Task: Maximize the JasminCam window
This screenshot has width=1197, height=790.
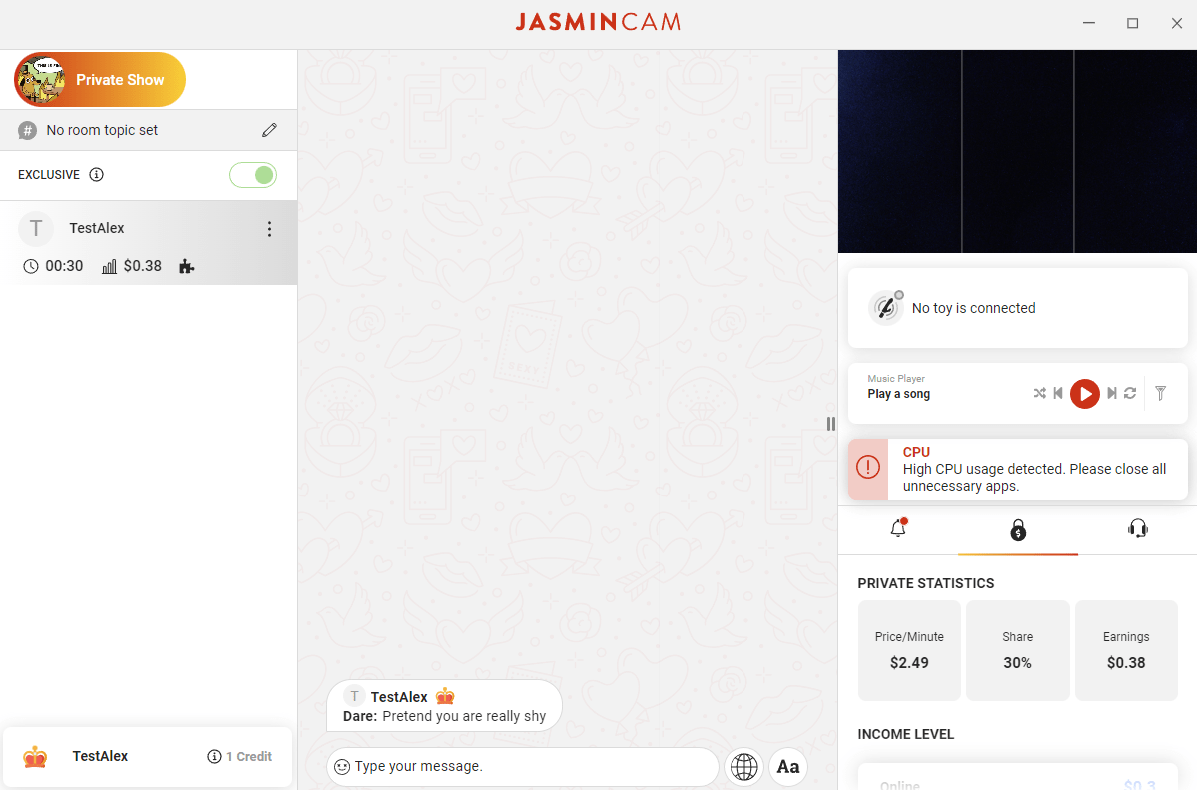Action: (1133, 23)
